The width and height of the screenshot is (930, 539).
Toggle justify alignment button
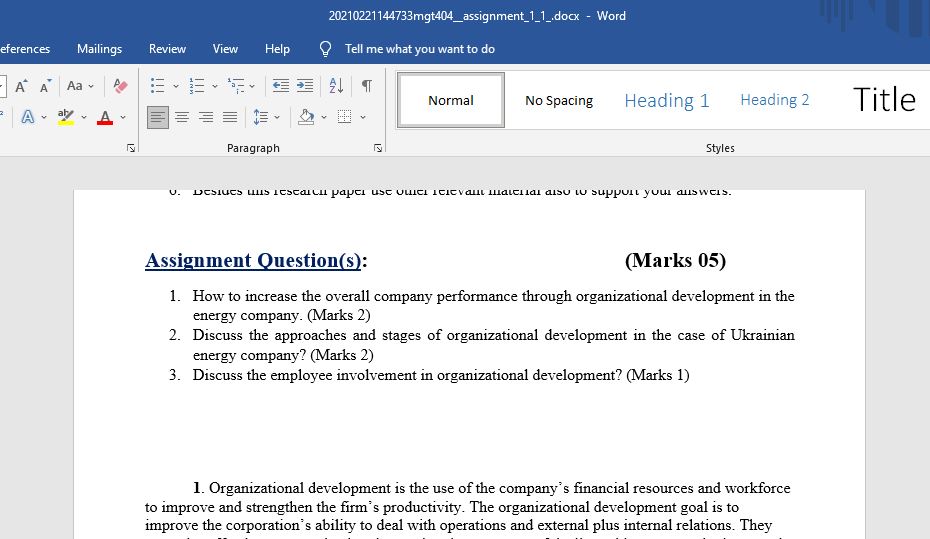pos(230,117)
